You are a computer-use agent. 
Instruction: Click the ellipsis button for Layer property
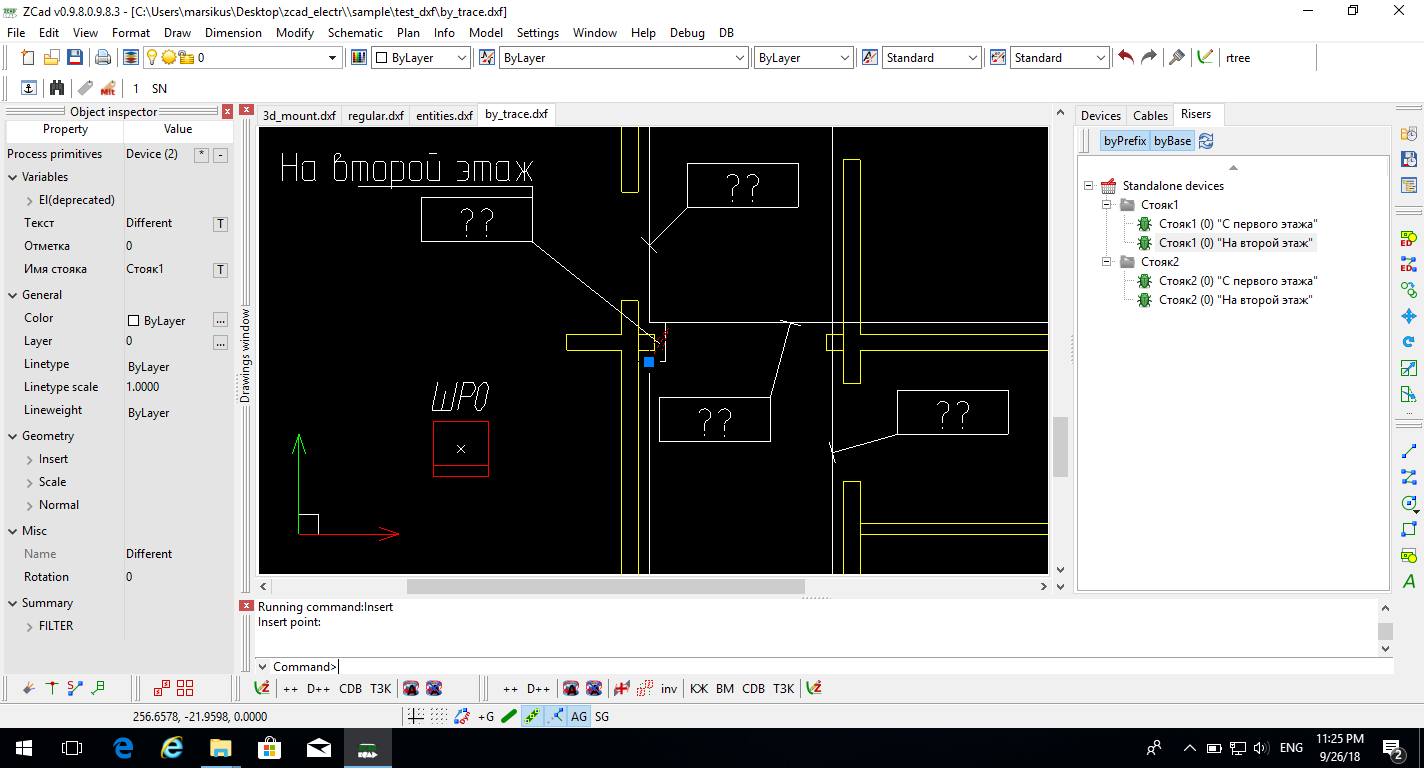pyautogui.click(x=221, y=343)
